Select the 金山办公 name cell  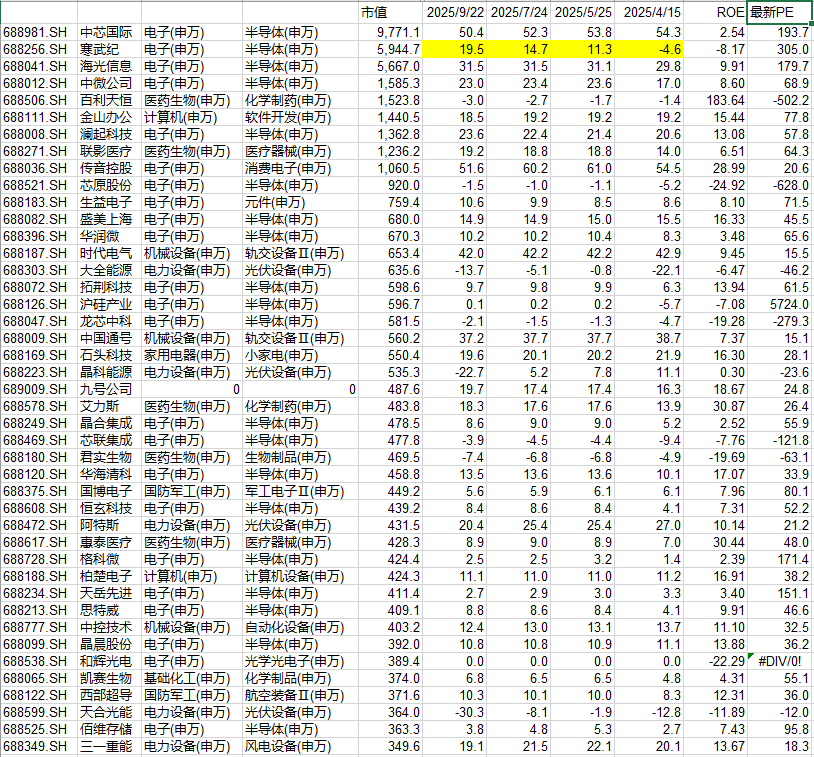pos(109,117)
